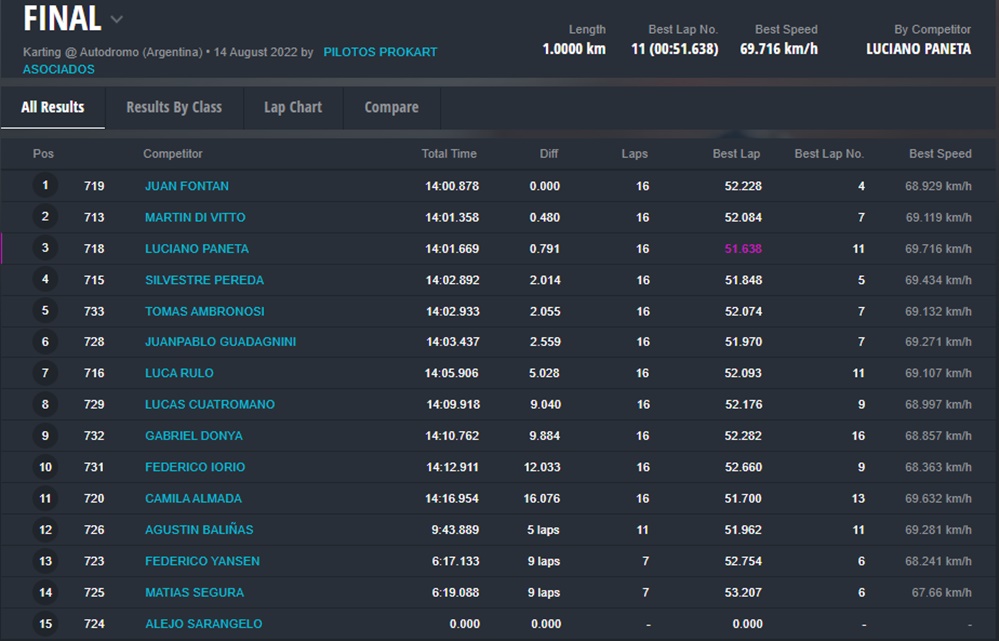Click the position 1 badge icon

[45, 186]
